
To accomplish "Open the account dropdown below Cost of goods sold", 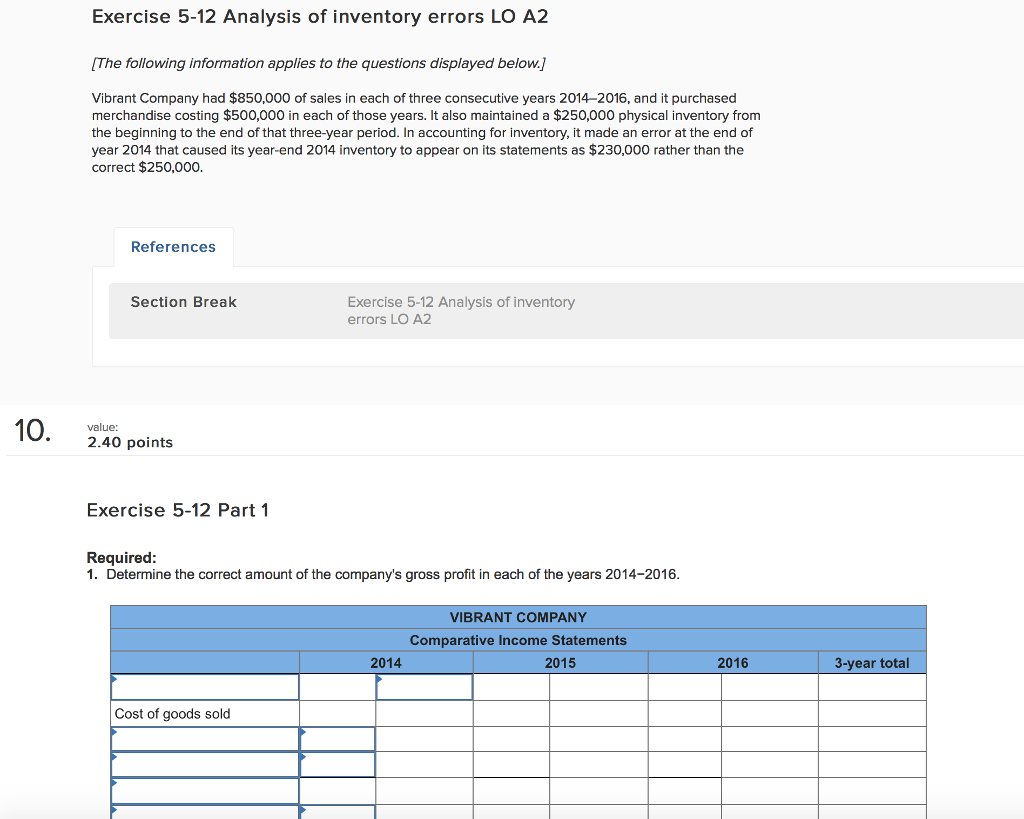I will (x=204, y=739).
